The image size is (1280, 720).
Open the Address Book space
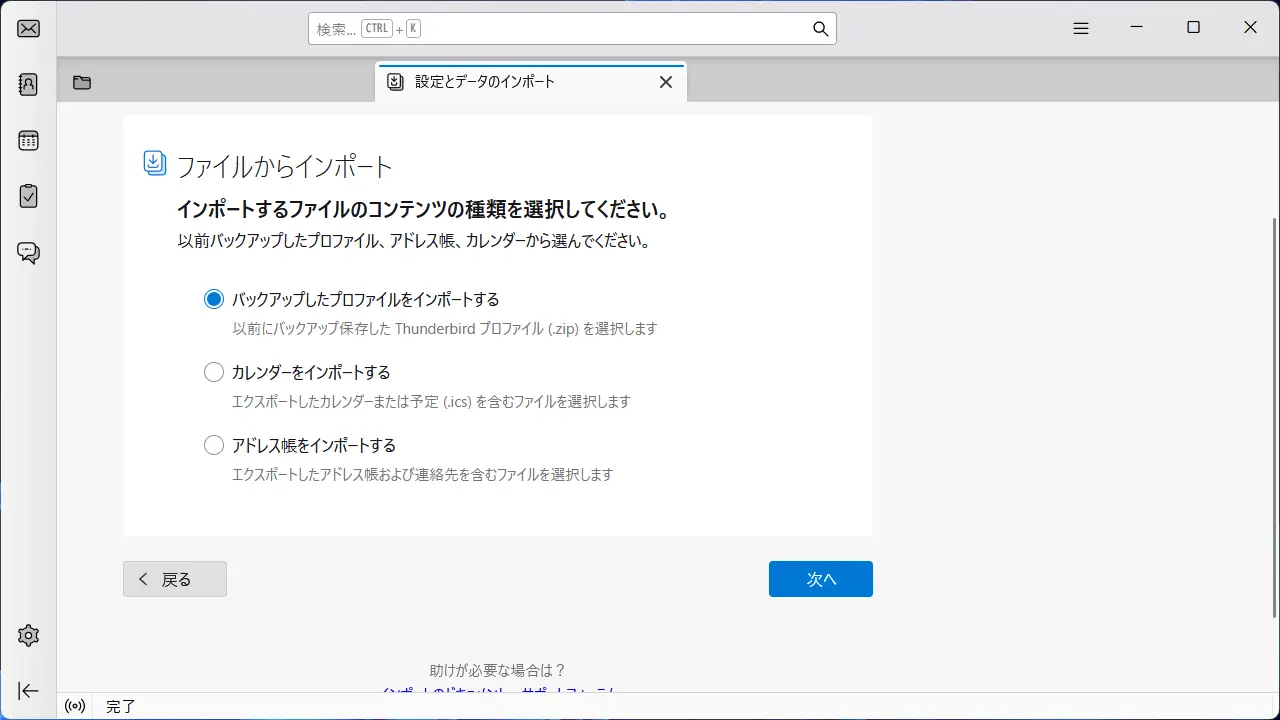(29, 84)
